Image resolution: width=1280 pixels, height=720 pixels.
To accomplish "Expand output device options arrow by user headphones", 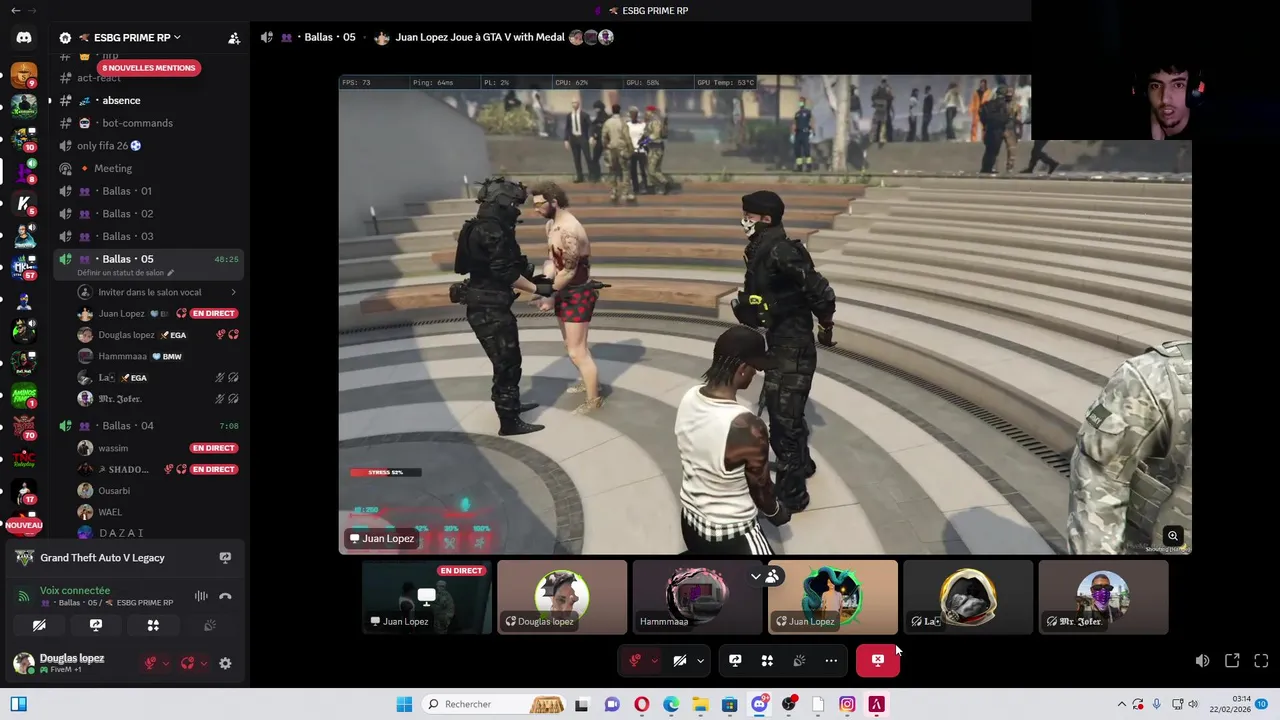I will [x=203, y=663].
